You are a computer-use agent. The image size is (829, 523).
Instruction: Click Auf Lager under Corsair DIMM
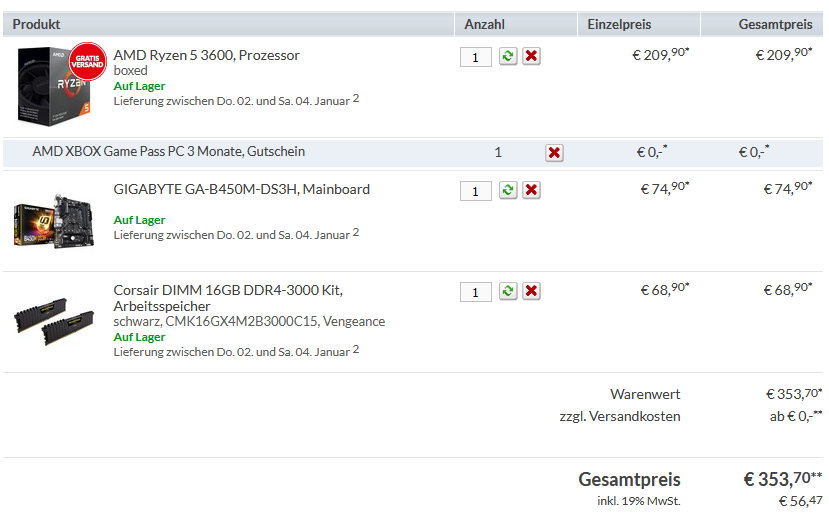pos(139,337)
